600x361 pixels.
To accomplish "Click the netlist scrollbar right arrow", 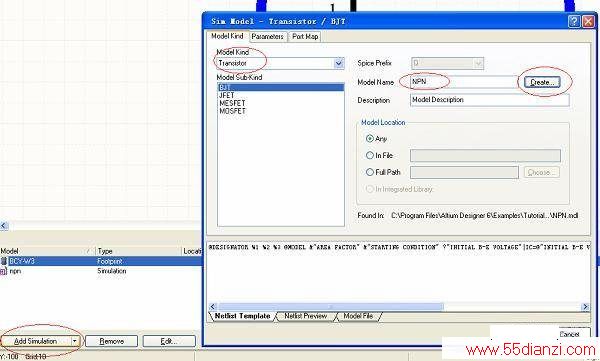I will coord(585,306).
